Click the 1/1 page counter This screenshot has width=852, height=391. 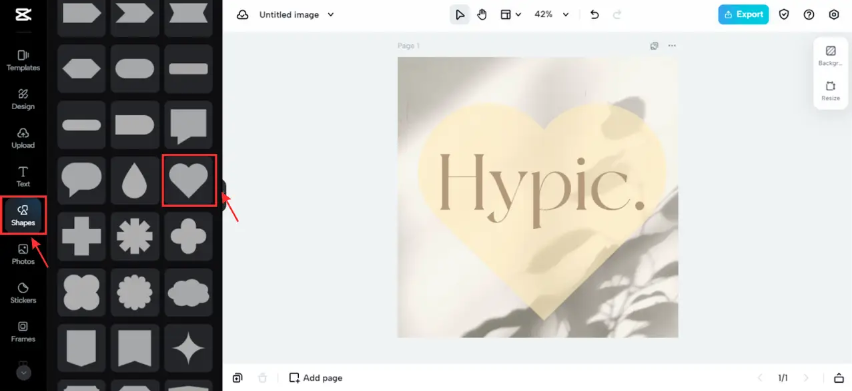point(783,377)
